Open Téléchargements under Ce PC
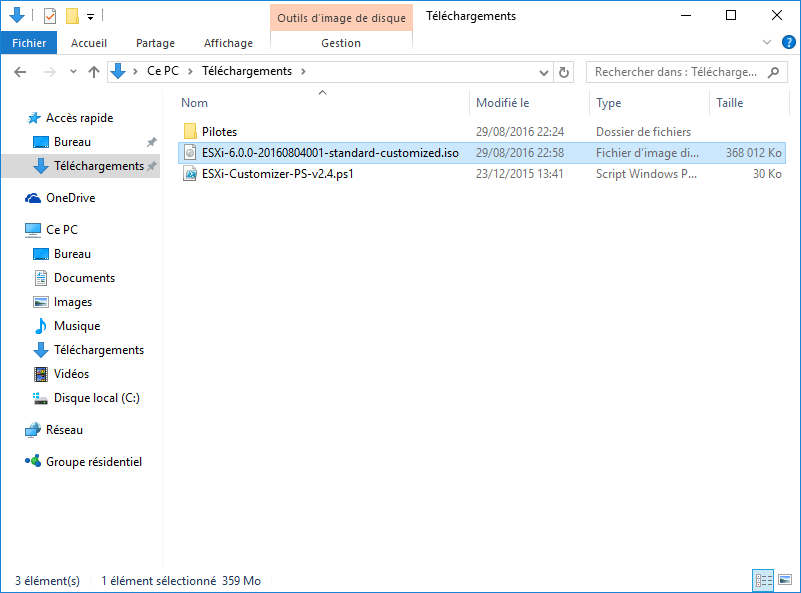 (99, 350)
